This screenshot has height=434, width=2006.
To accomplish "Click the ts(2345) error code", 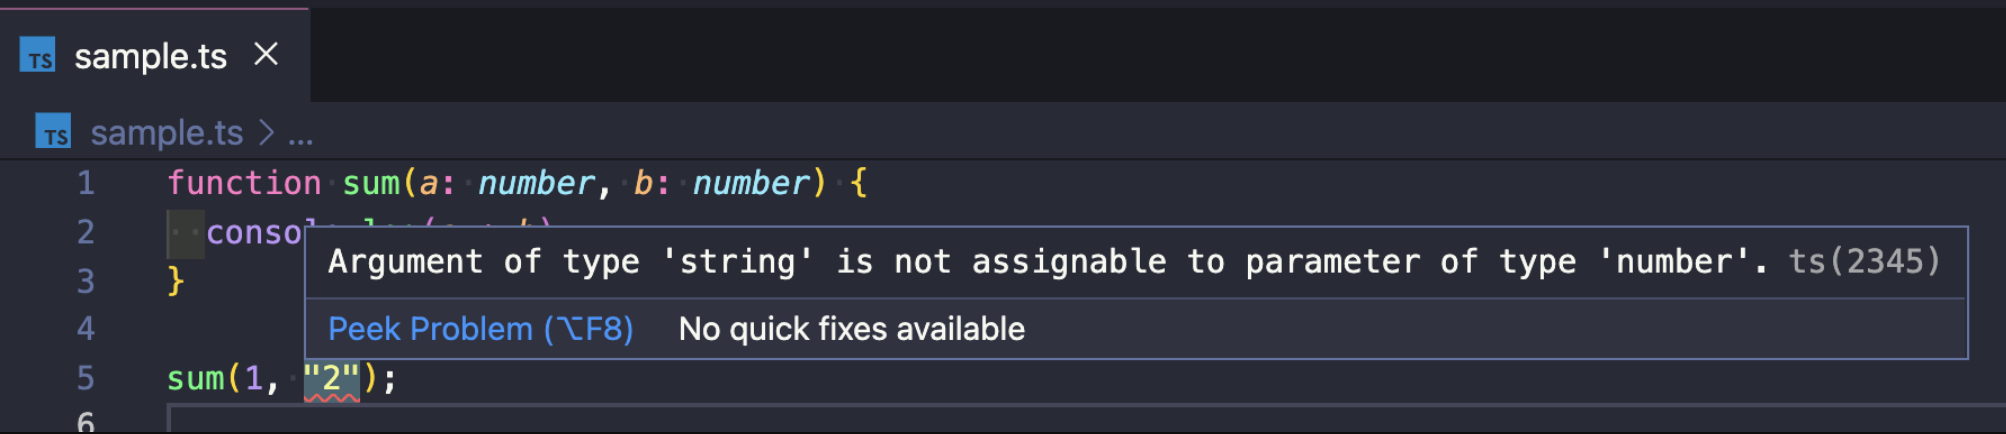I will tap(1864, 262).
